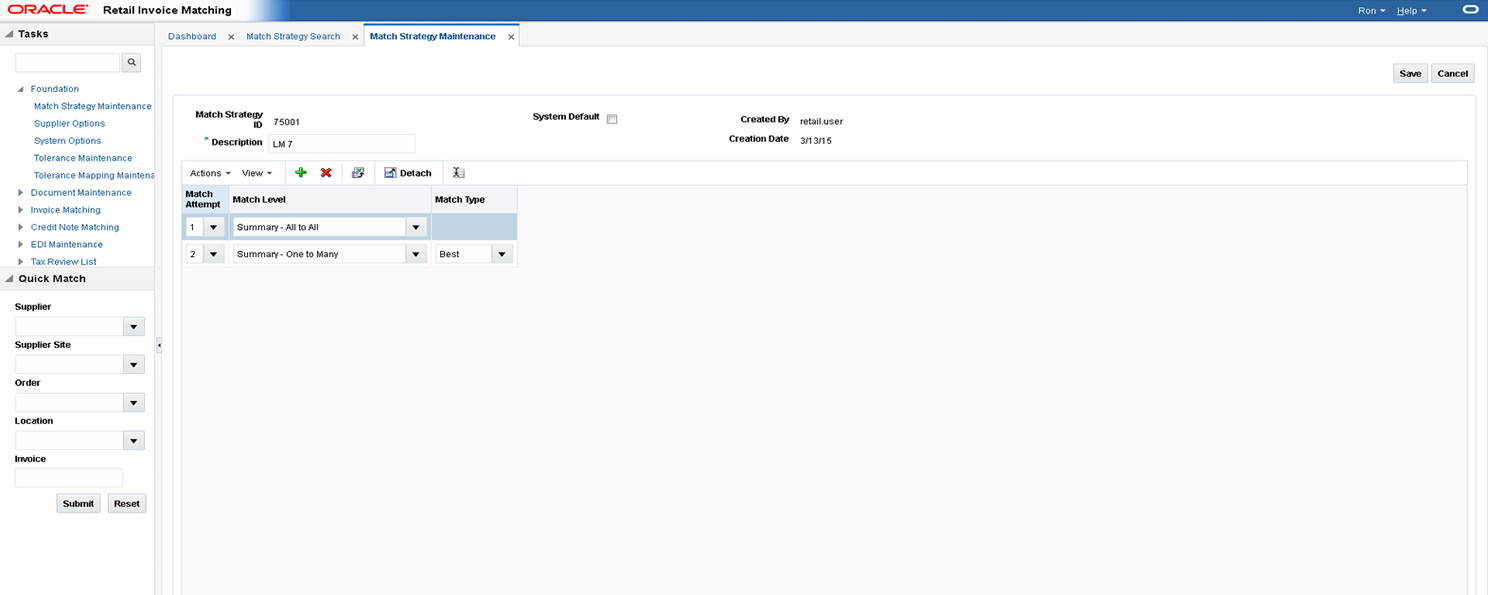This screenshot has width=1488, height=595.
Task: Open Match Strategy Maintenance task link
Action: pyautogui.click(x=93, y=106)
